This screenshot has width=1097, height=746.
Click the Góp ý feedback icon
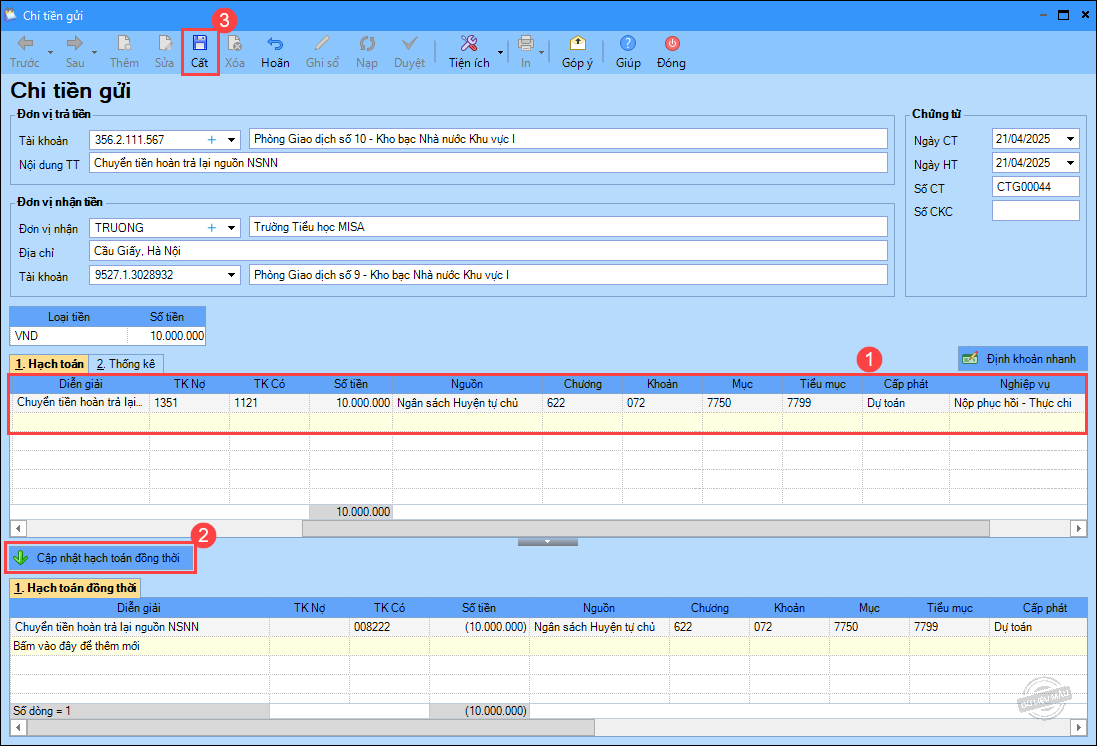pos(577,44)
